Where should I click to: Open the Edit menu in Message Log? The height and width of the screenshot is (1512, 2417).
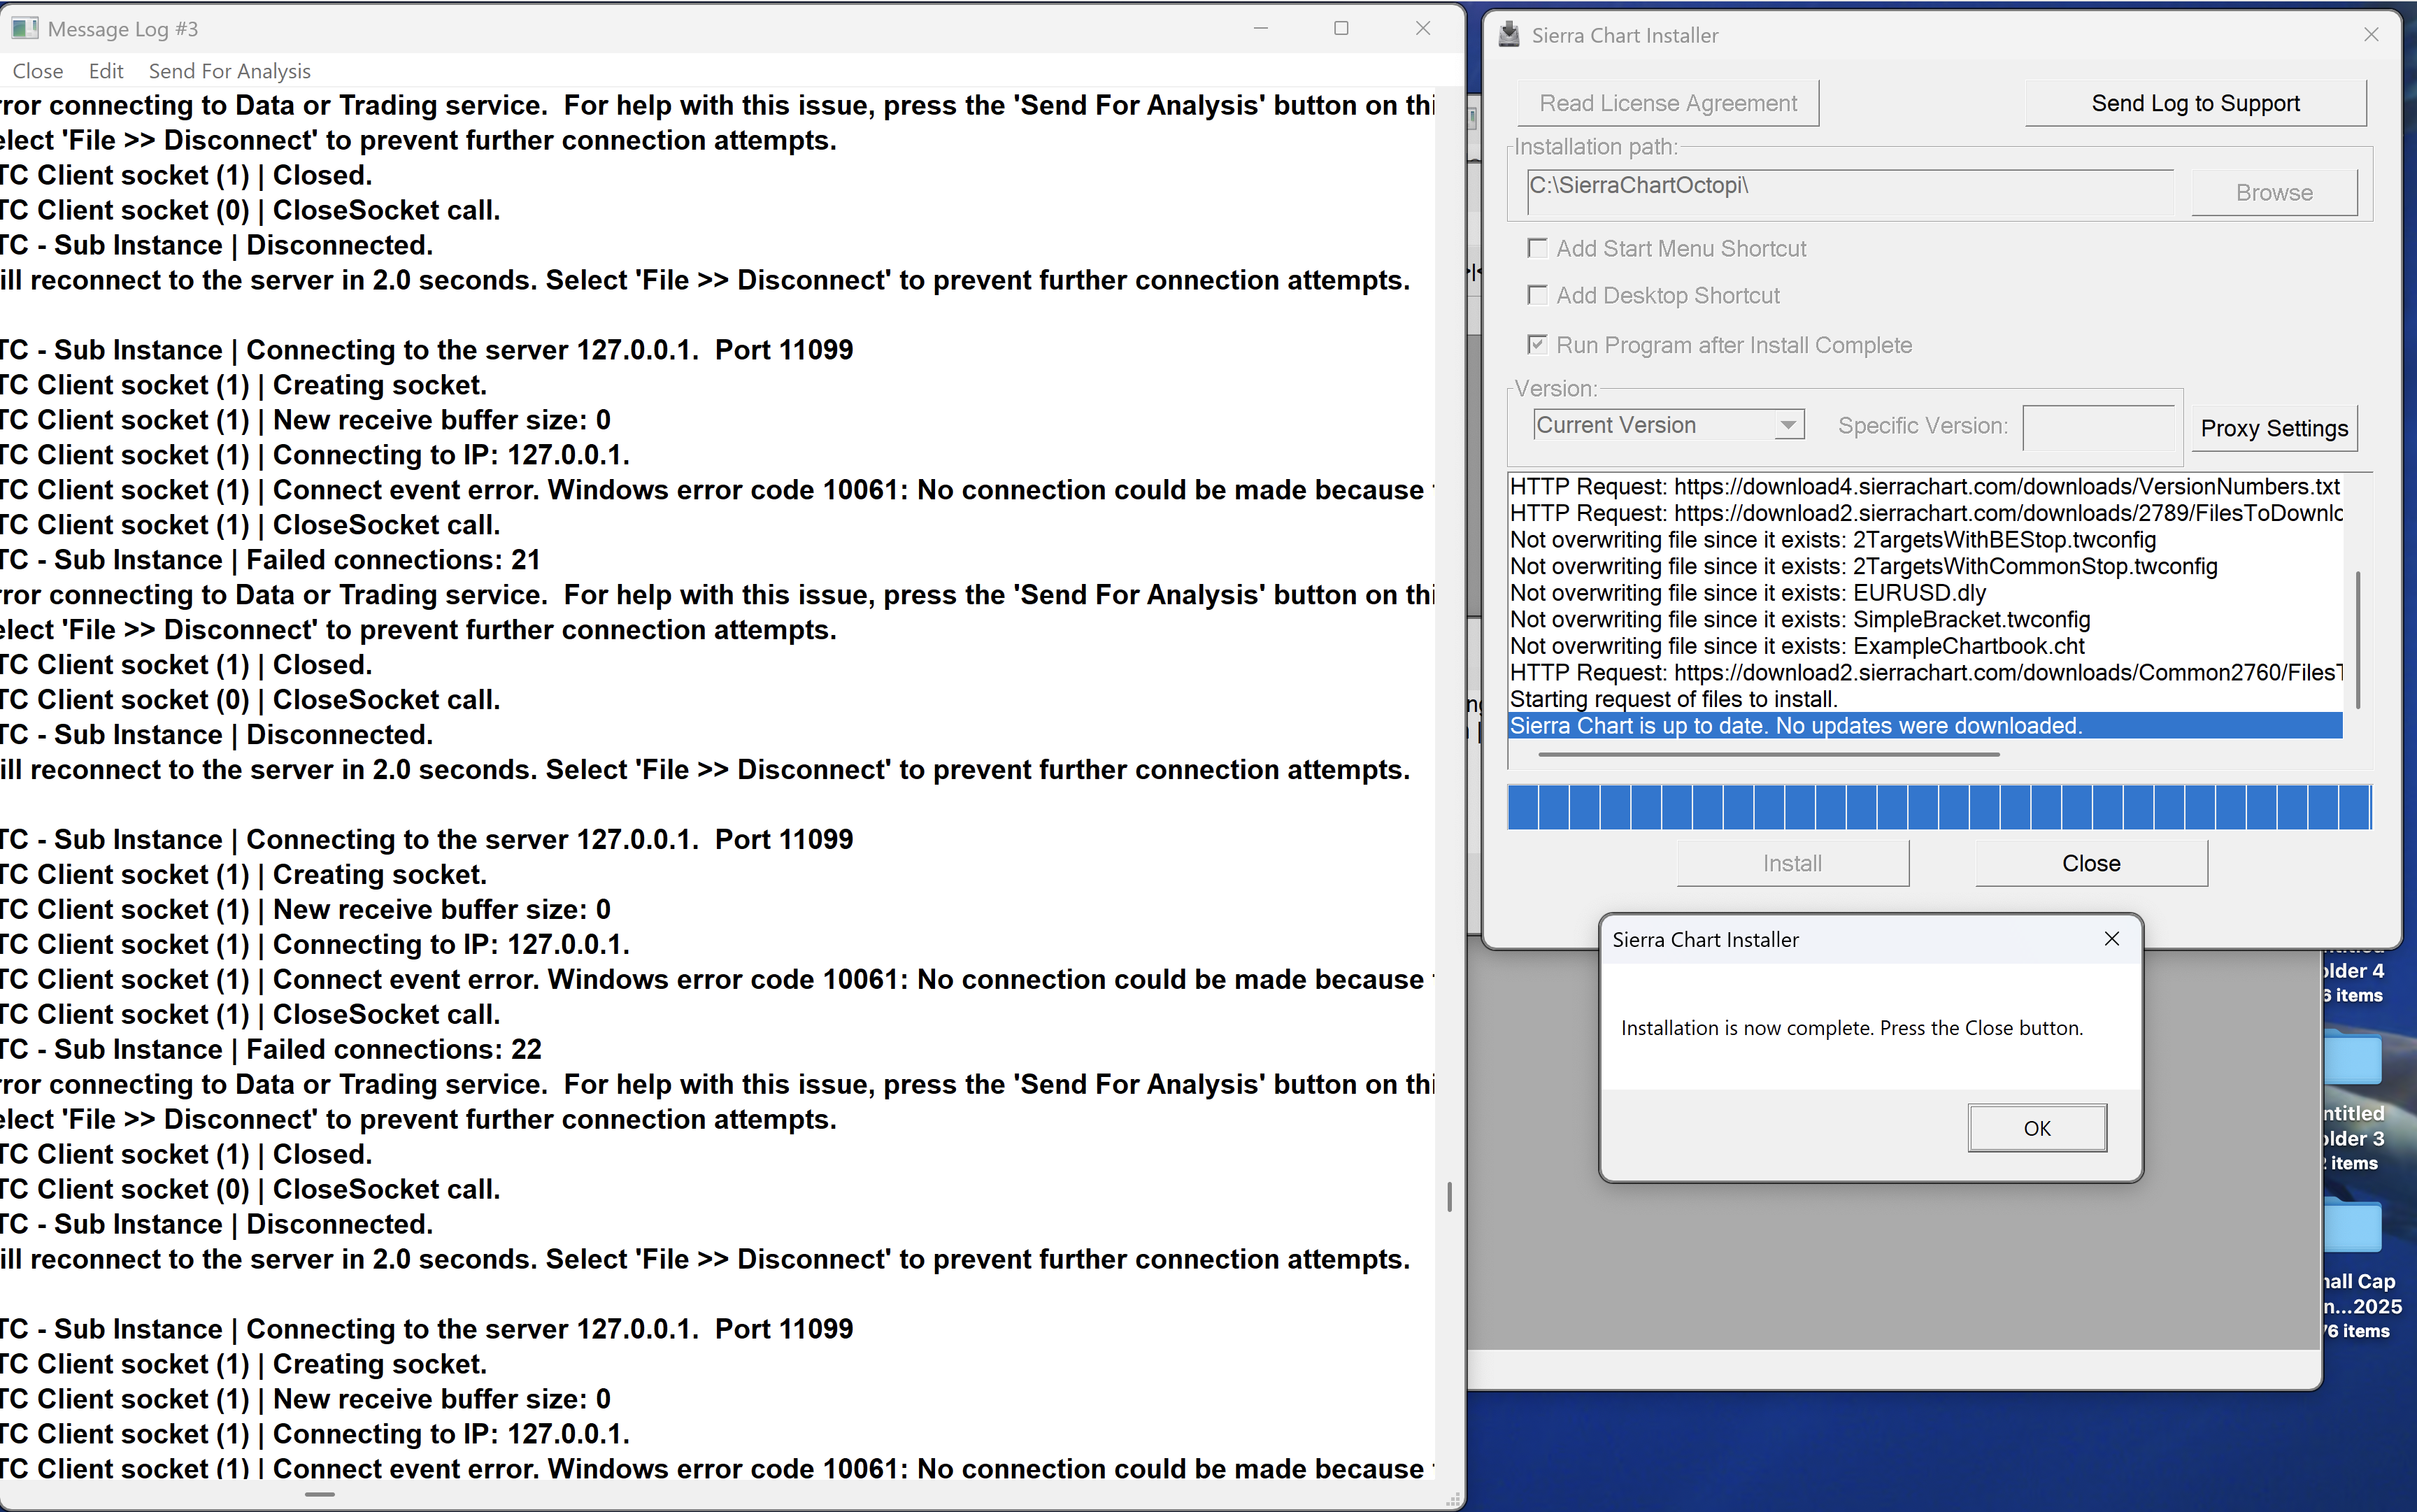coord(105,71)
